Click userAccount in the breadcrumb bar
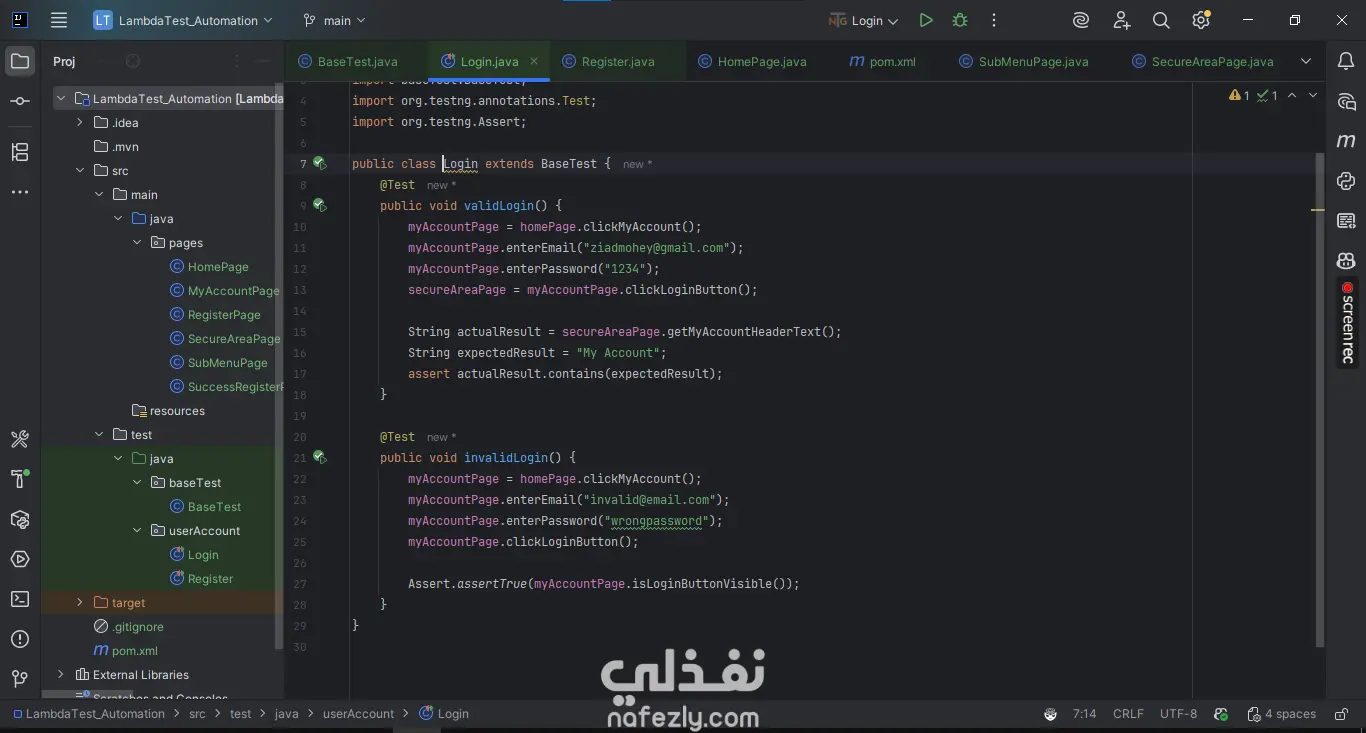The width and height of the screenshot is (1366, 733). point(358,714)
